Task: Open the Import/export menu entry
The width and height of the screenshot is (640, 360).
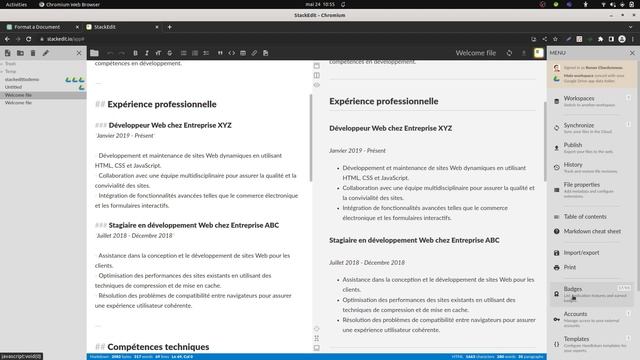Action: (592, 253)
